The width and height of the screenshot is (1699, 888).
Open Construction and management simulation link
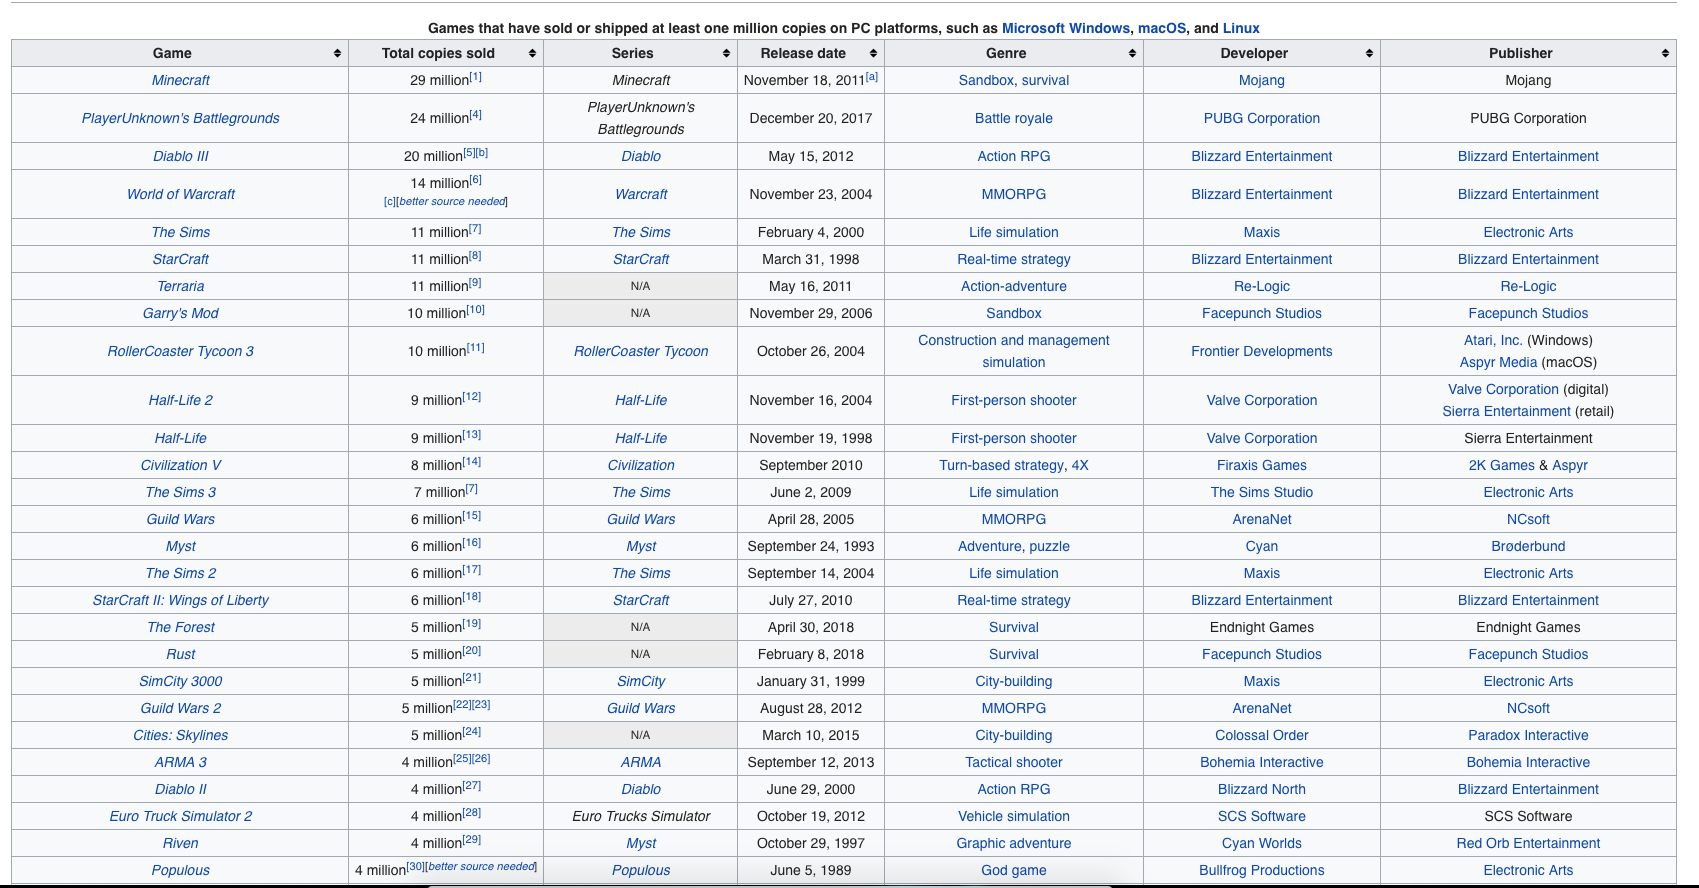tap(1014, 351)
